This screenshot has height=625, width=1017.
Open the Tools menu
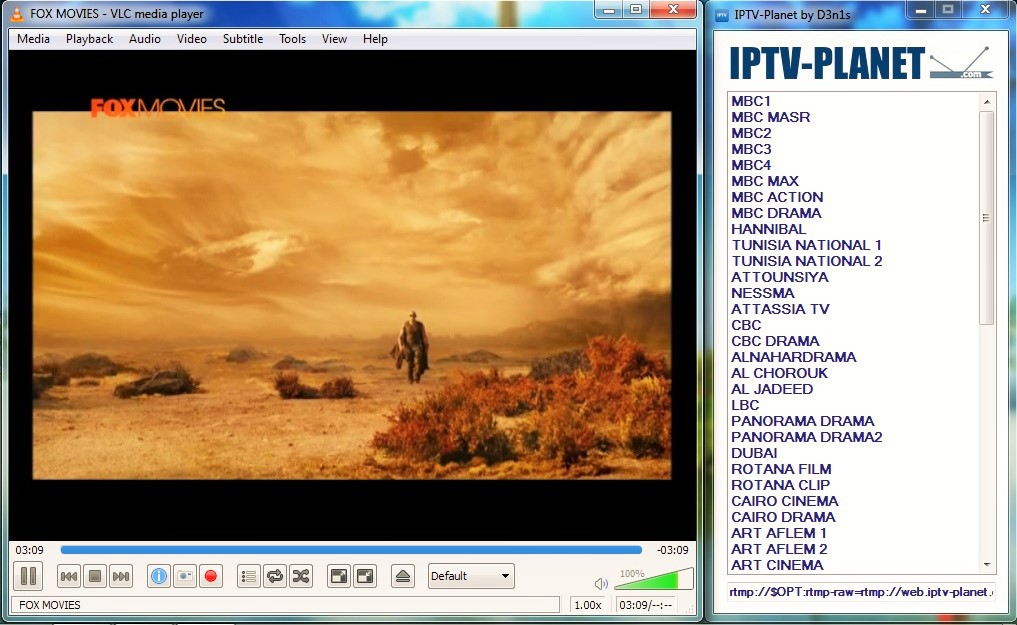point(293,39)
